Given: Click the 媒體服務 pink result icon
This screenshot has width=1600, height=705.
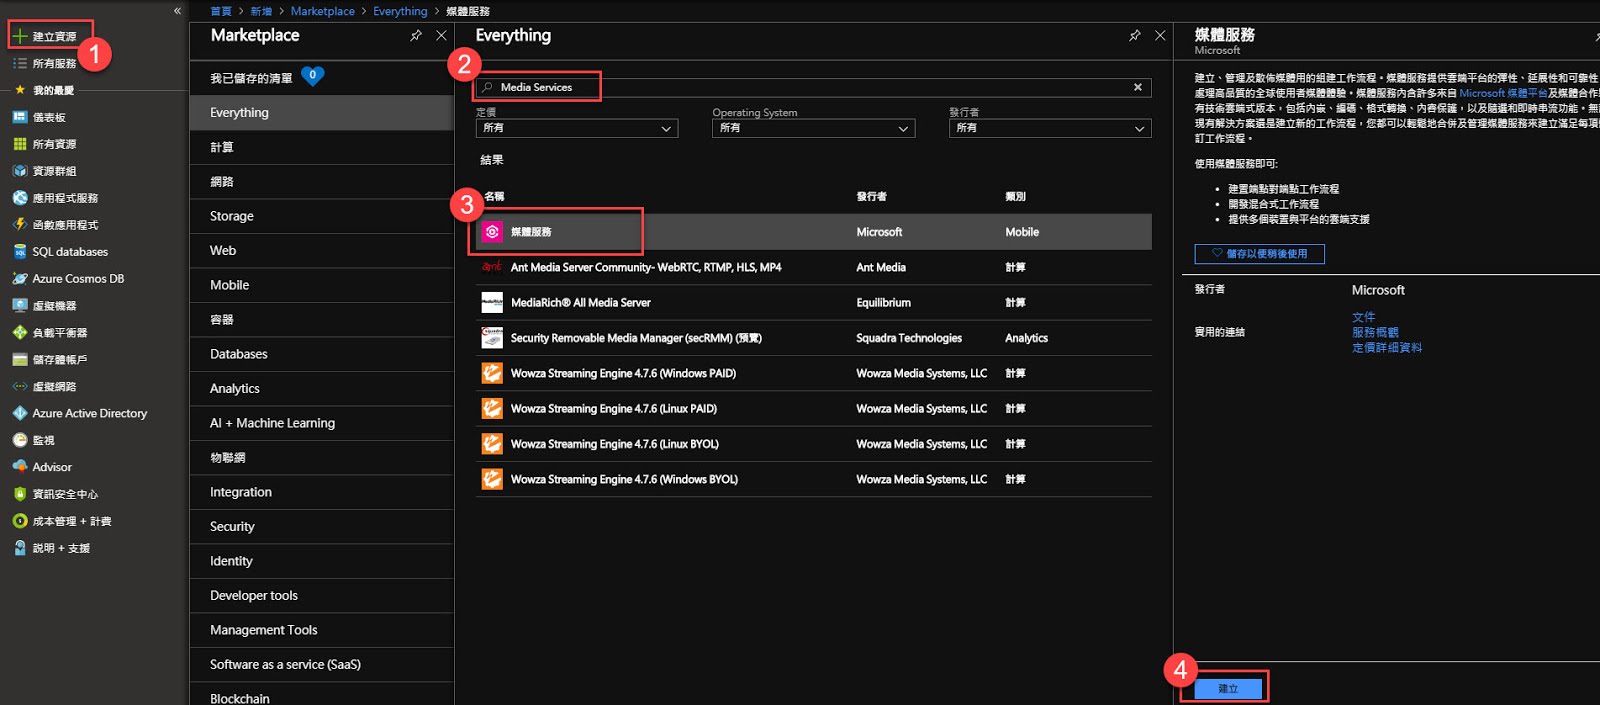Looking at the screenshot, I should tap(492, 232).
